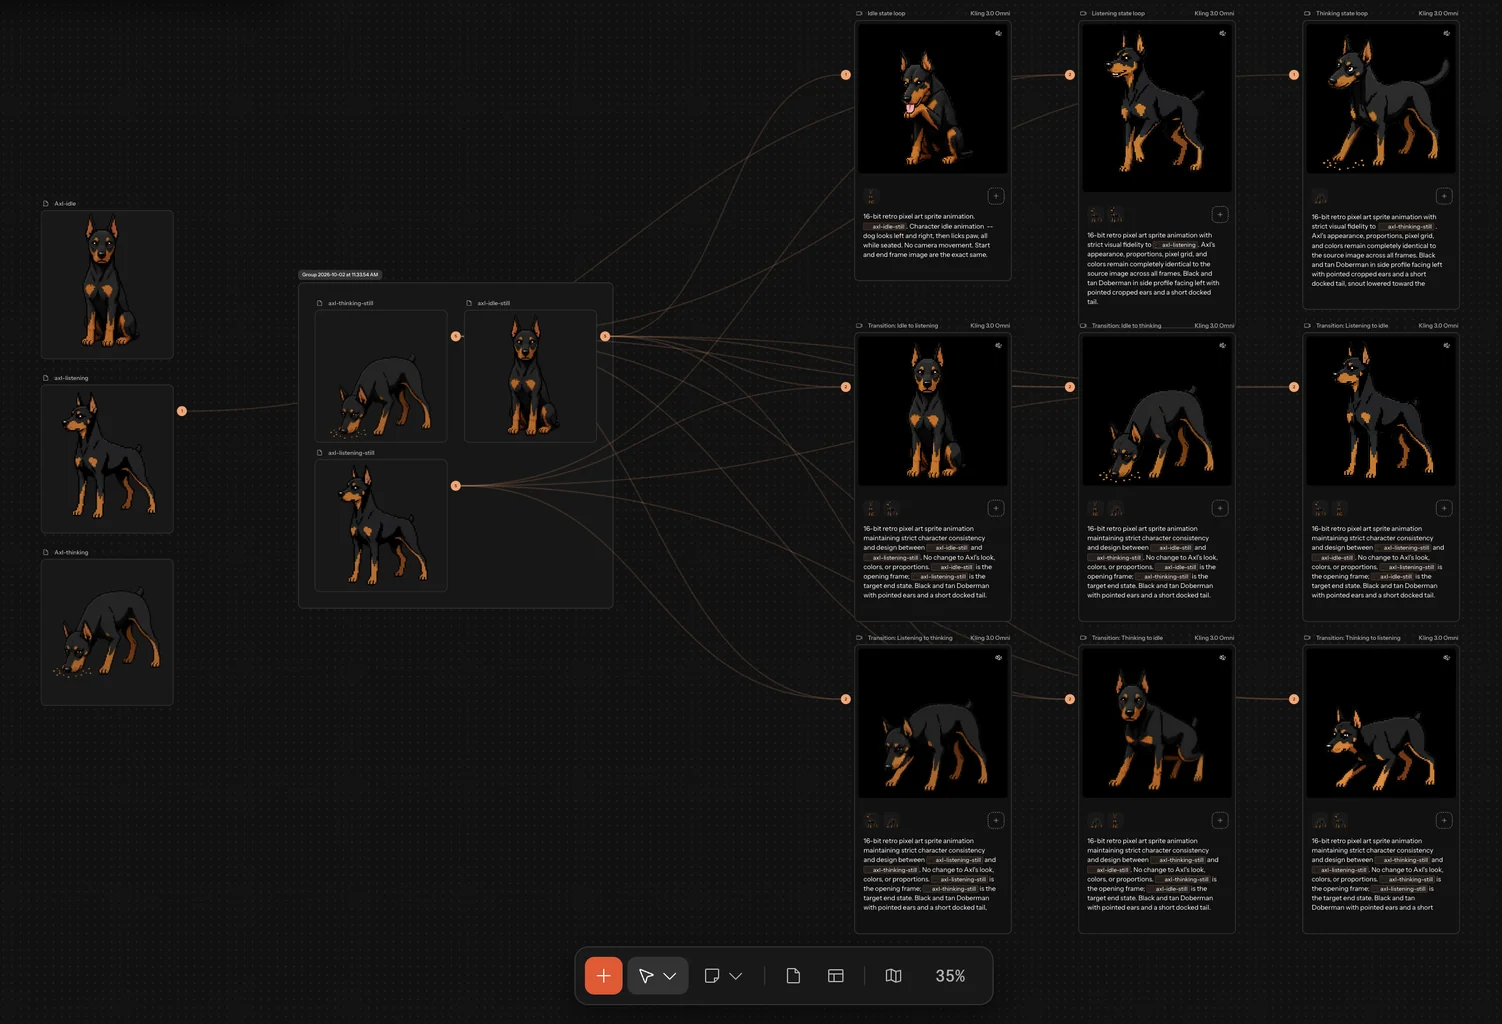1502x1024 pixels.
Task: Toggle sound icon on Listening state loop
Action: 1222,33
